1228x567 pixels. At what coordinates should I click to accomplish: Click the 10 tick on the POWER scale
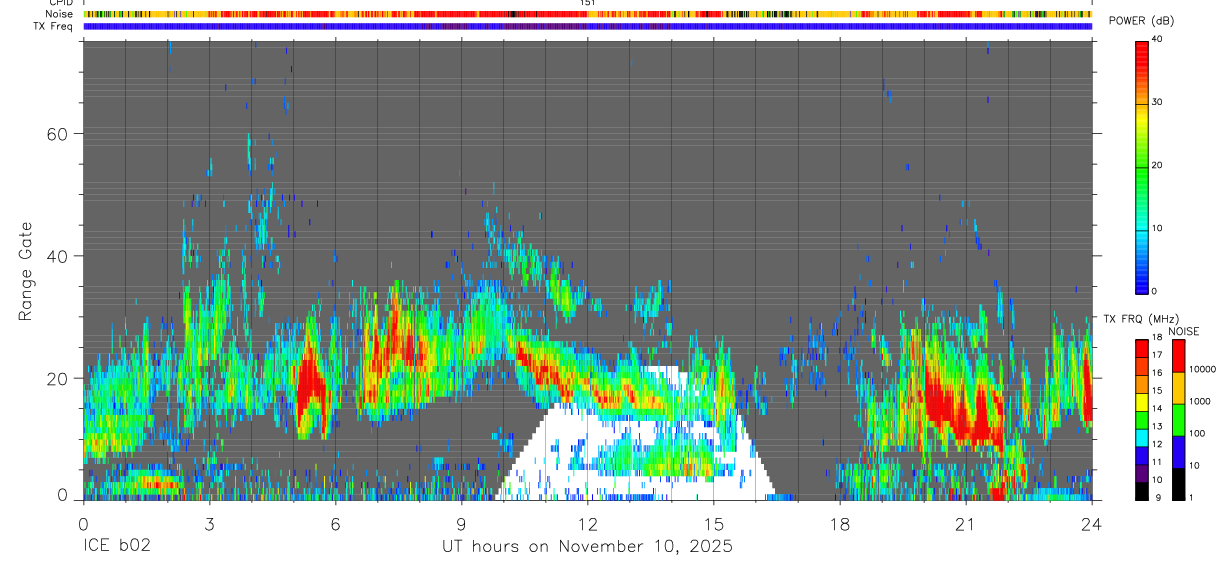point(1157,228)
